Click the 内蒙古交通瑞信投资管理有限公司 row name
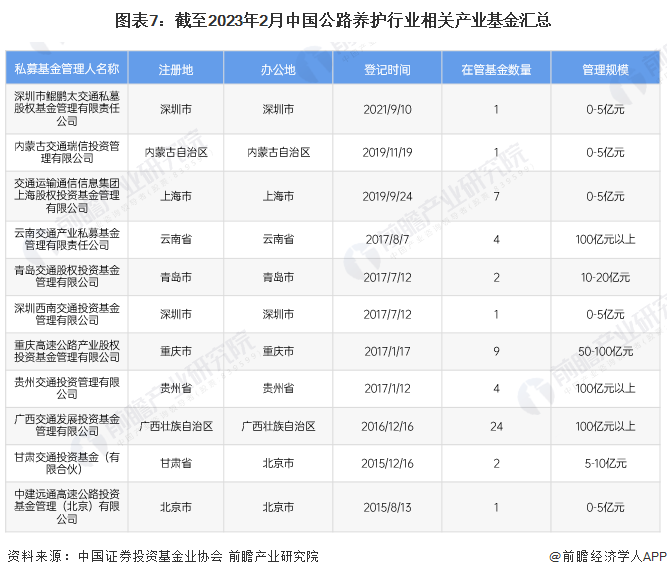The height and width of the screenshot is (577, 667). [x=67, y=152]
